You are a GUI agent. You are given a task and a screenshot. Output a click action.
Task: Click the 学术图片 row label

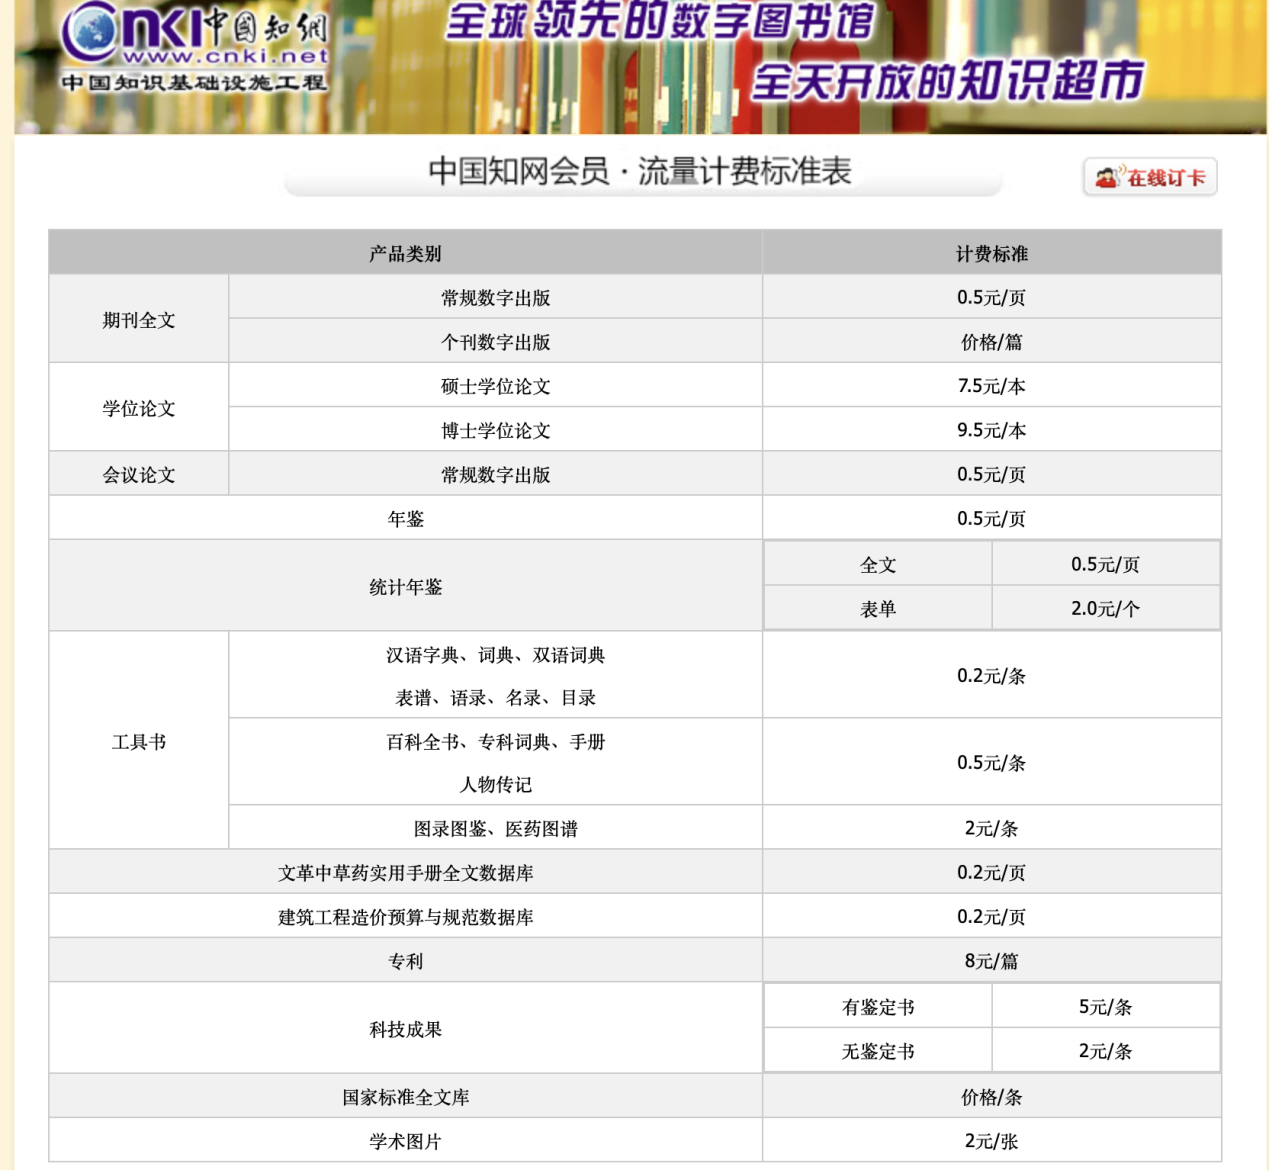coord(406,1141)
